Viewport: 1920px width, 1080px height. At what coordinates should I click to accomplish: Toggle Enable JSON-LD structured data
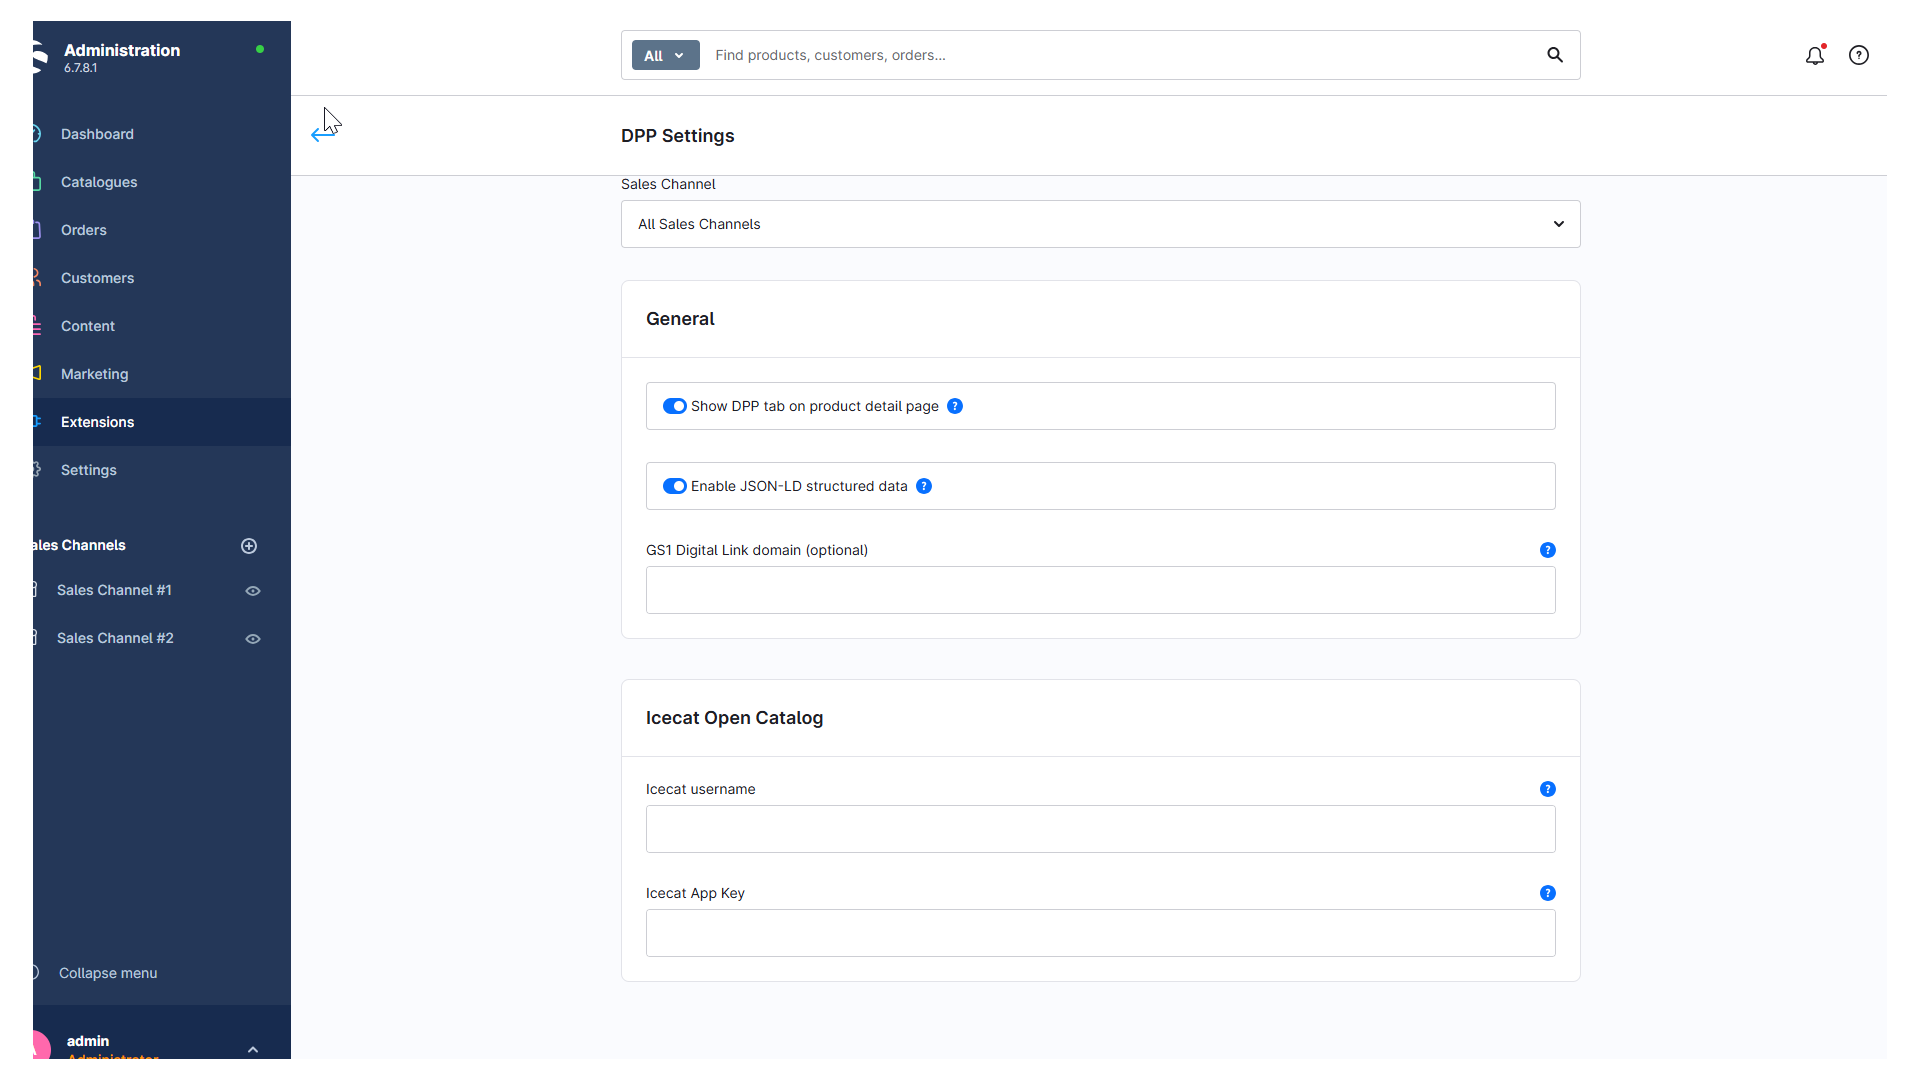pos(675,486)
